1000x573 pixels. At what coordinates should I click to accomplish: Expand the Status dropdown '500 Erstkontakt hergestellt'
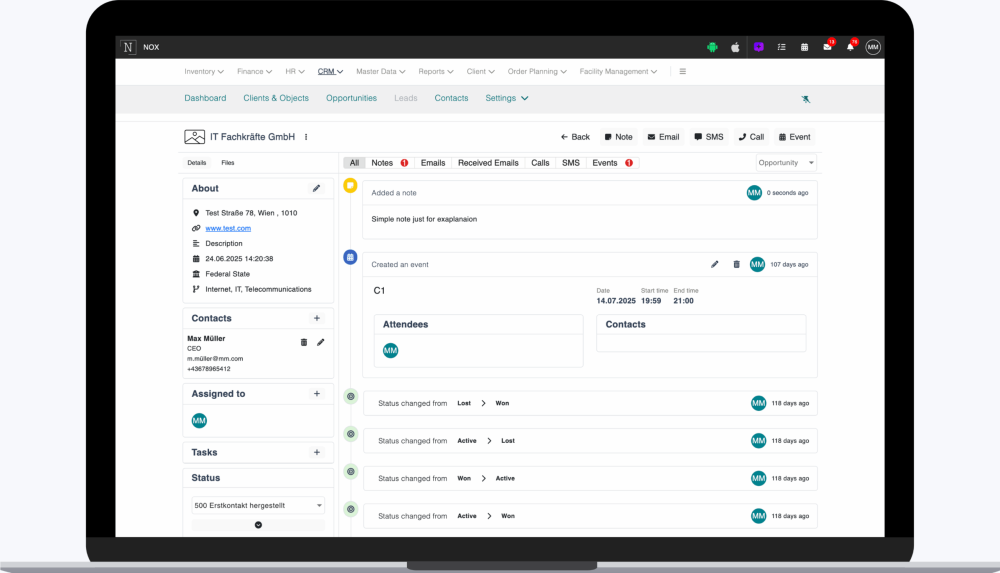pyautogui.click(x=258, y=506)
